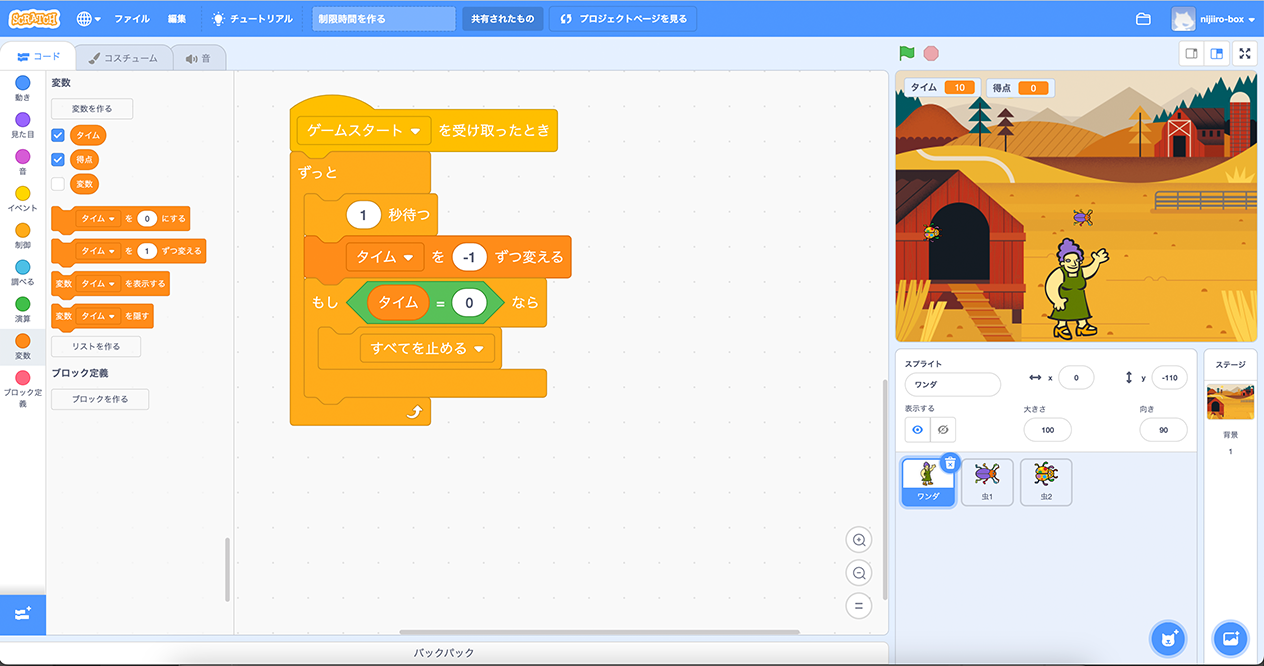
Task: Uncheck the 得点 variable checkbox
Action: click(x=58, y=159)
